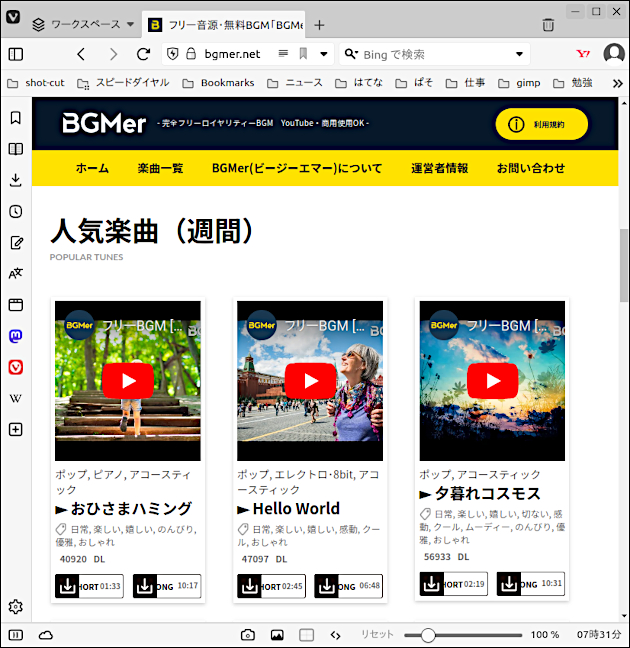Open Downloads panel in sidebar
This screenshot has height=648, width=630.
tap(16, 180)
